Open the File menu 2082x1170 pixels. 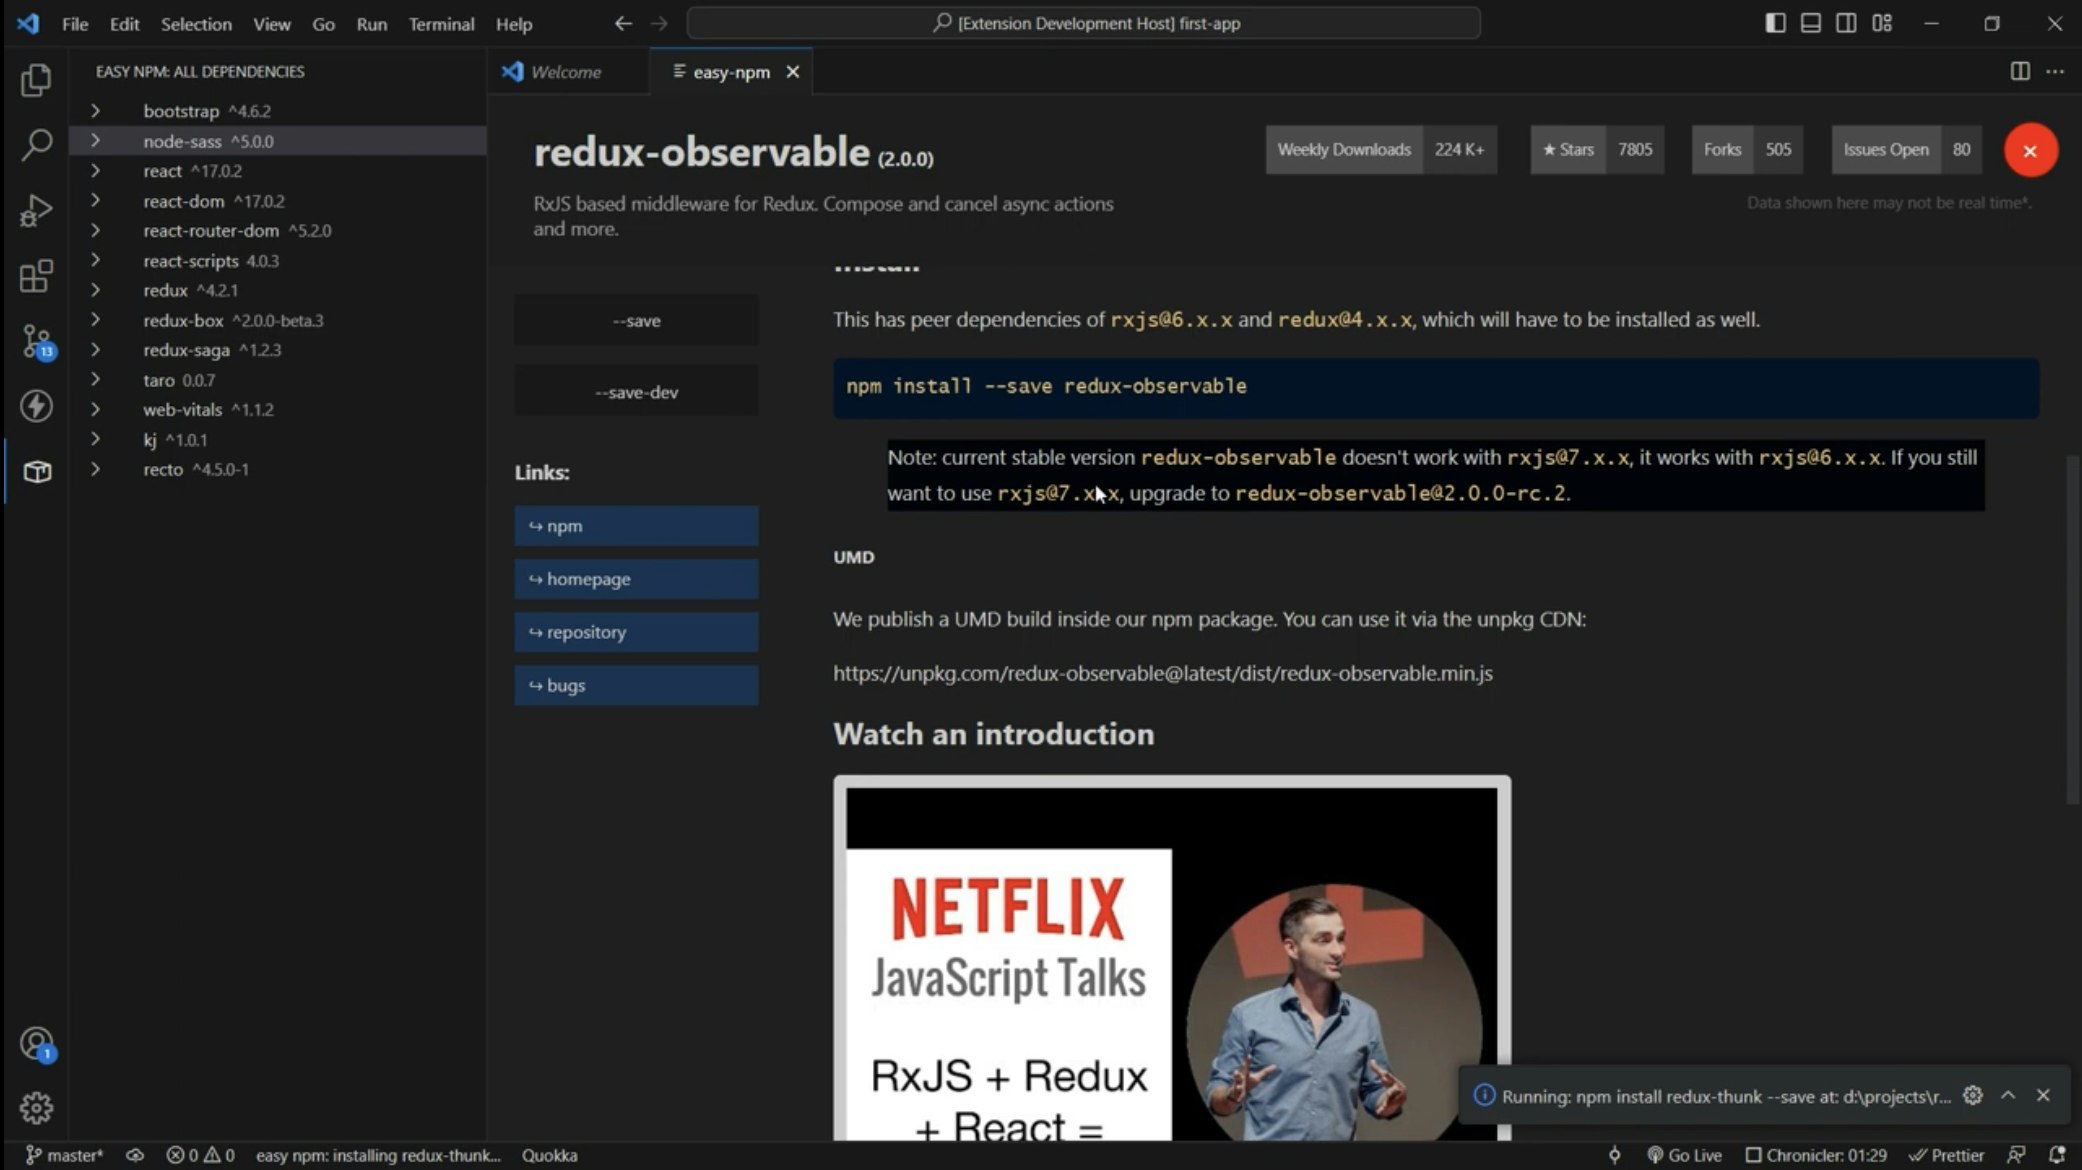(75, 23)
